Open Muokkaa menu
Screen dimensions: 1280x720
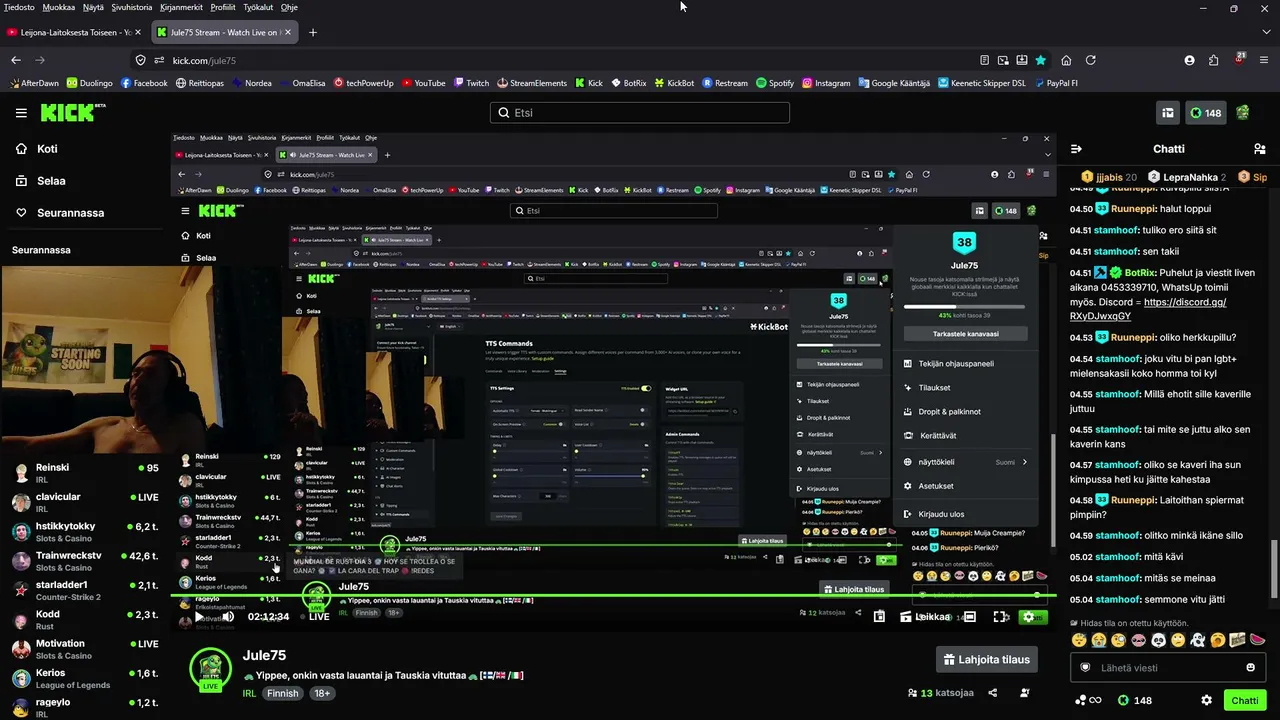pyautogui.click(x=58, y=7)
